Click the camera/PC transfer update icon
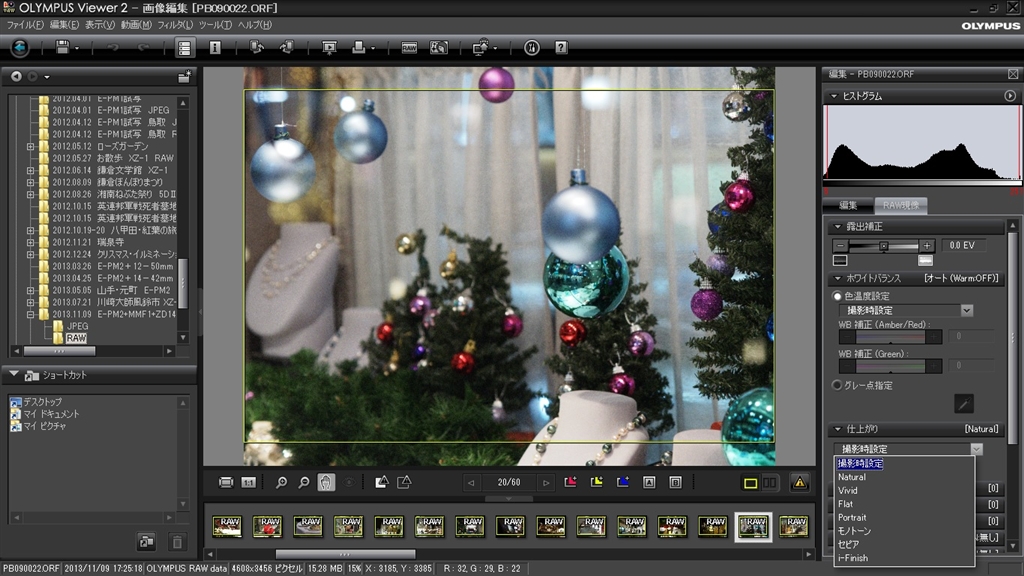The height and width of the screenshot is (576, 1024). [481, 48]
